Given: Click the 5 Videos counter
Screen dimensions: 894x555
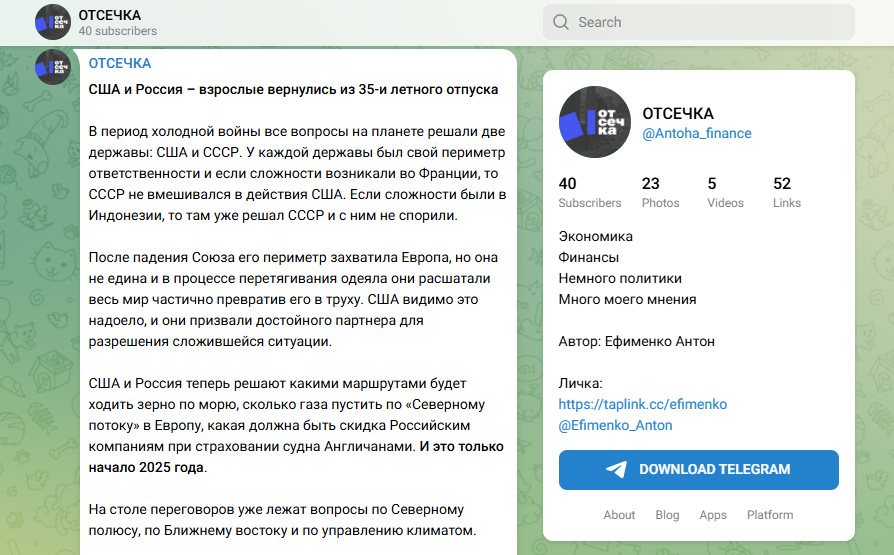Looking at the screenshot, I should (x=725, y=192).
